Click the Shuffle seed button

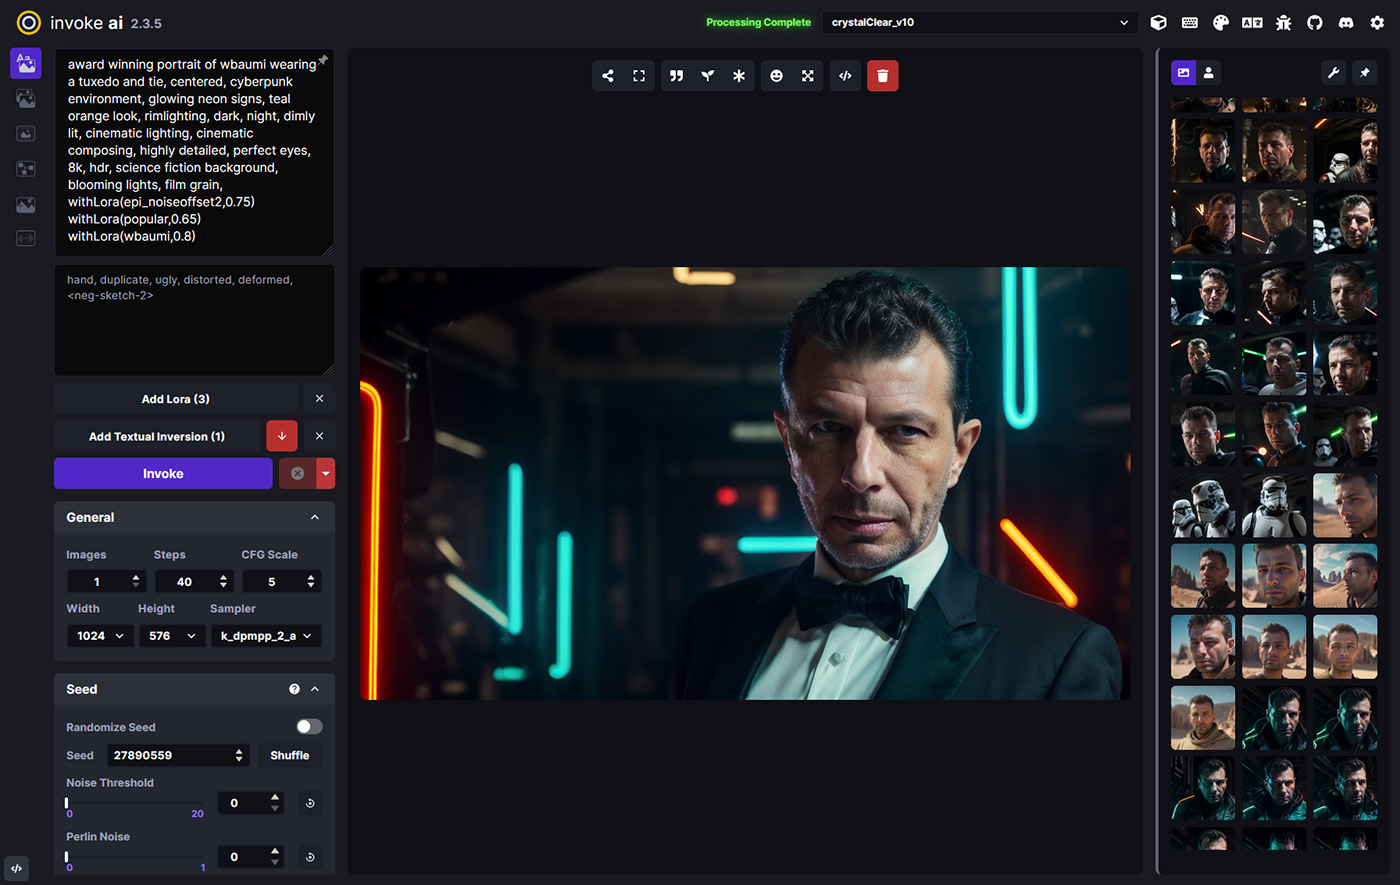pos(289,755)
